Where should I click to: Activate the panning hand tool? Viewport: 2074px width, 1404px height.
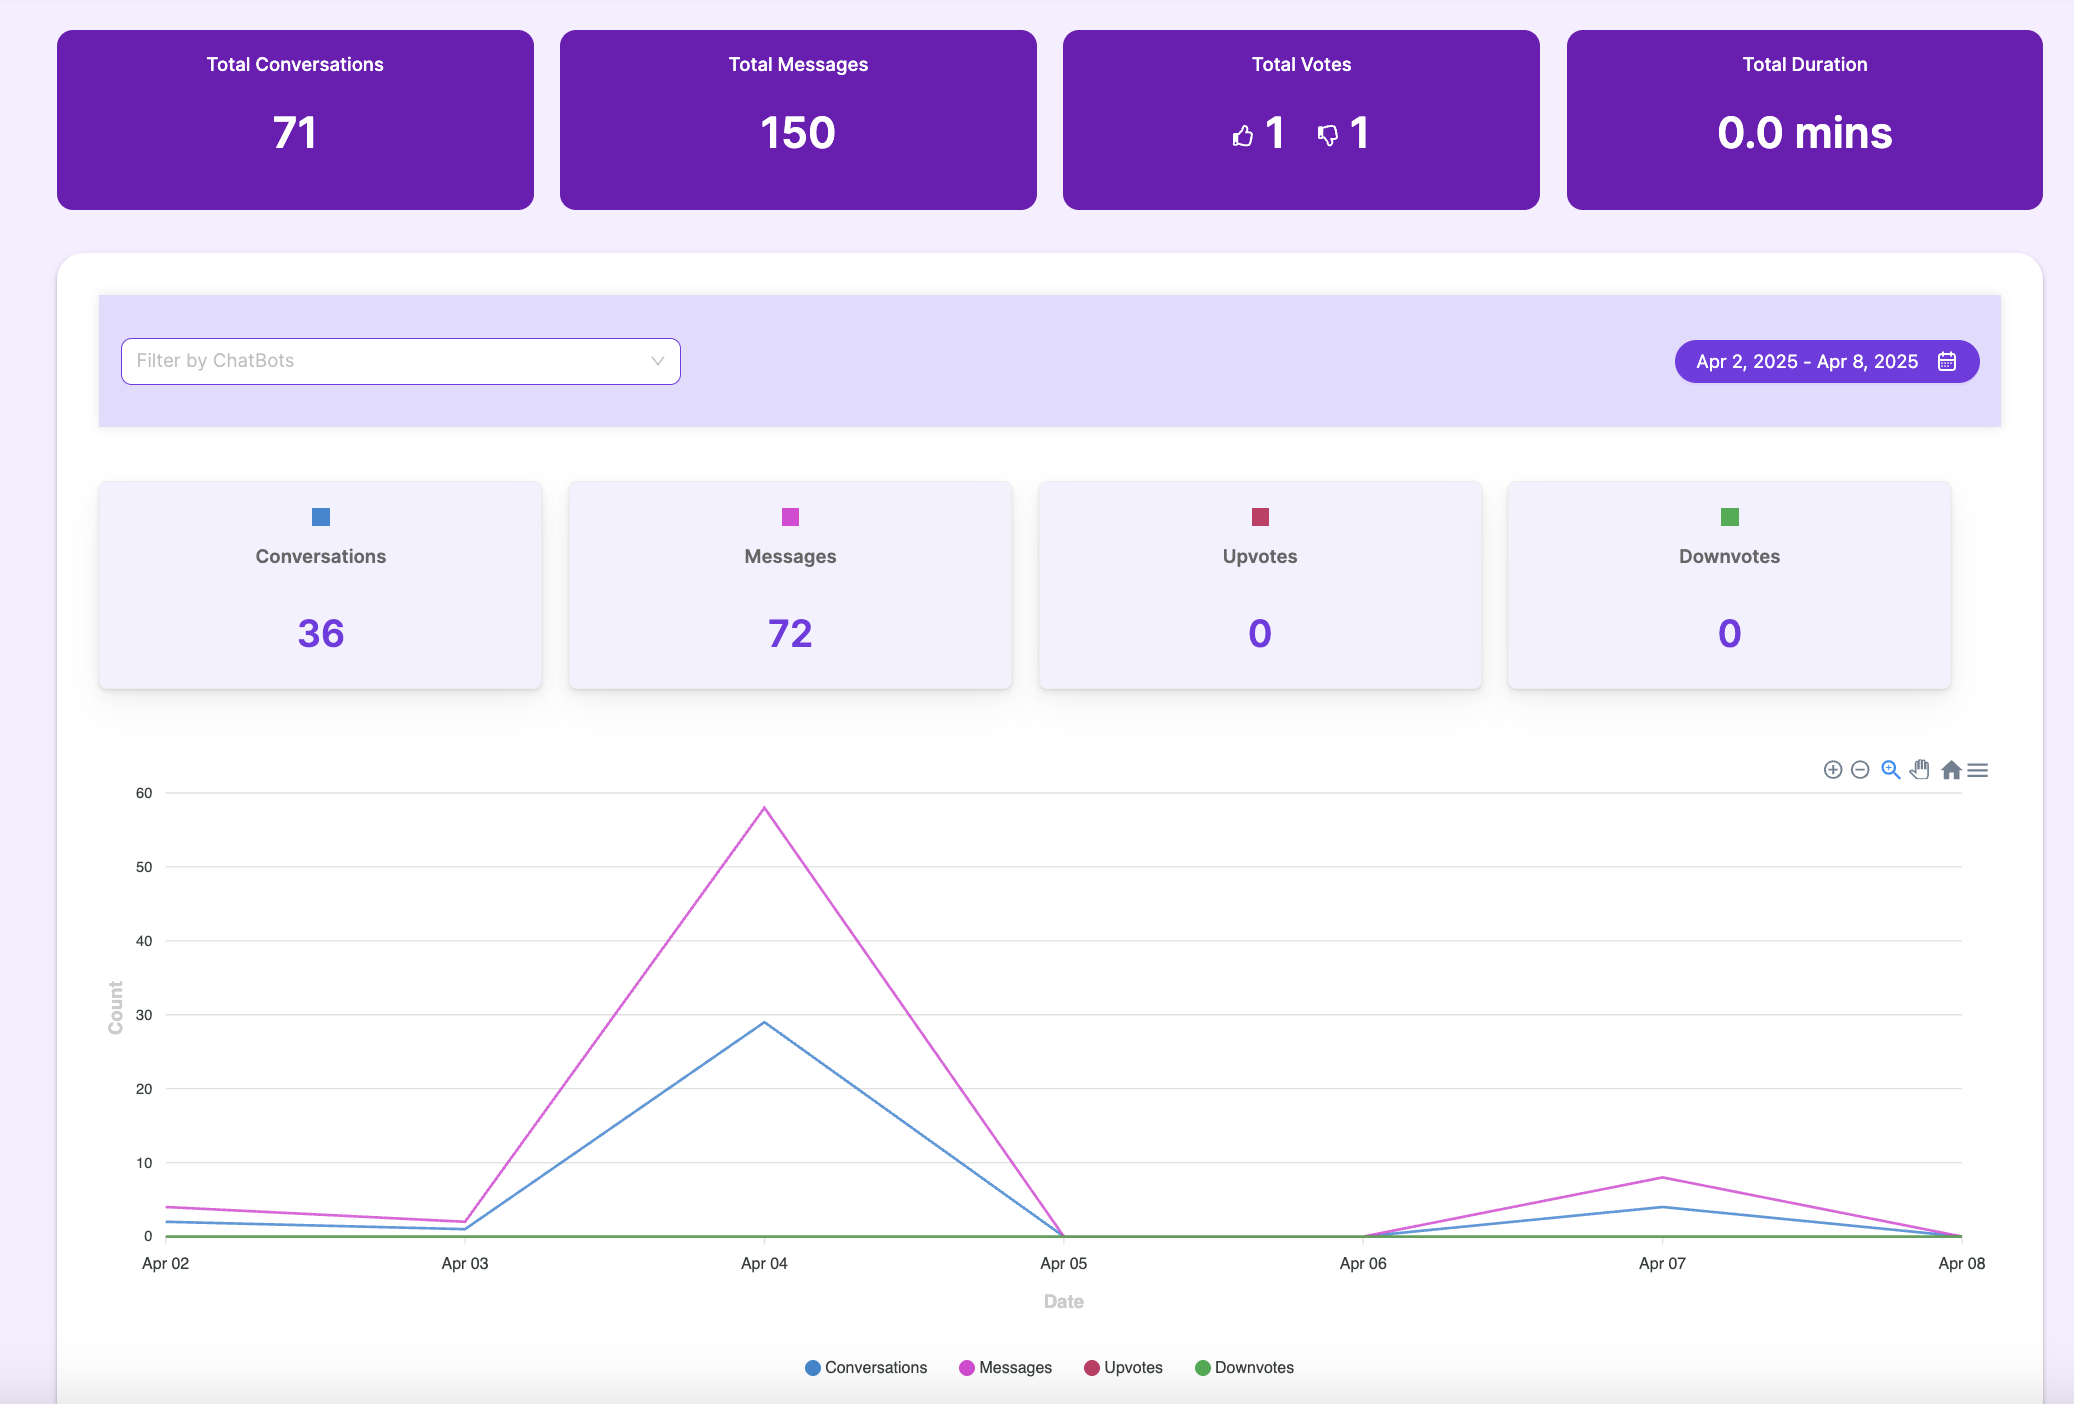click(x=1920, y=770)
